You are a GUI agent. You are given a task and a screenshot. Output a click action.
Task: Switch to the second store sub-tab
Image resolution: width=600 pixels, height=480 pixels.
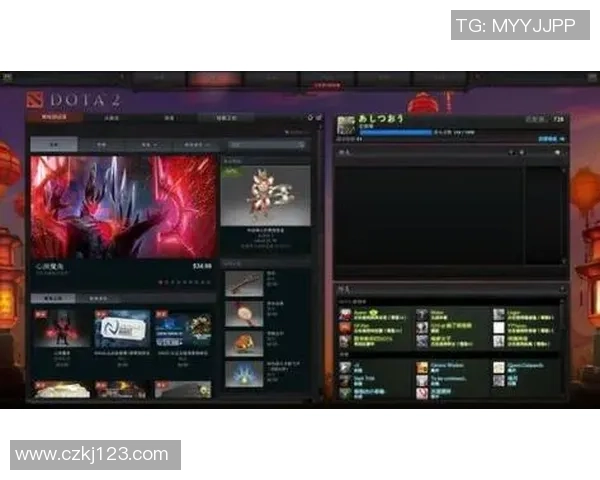click(x=112, y=118)
